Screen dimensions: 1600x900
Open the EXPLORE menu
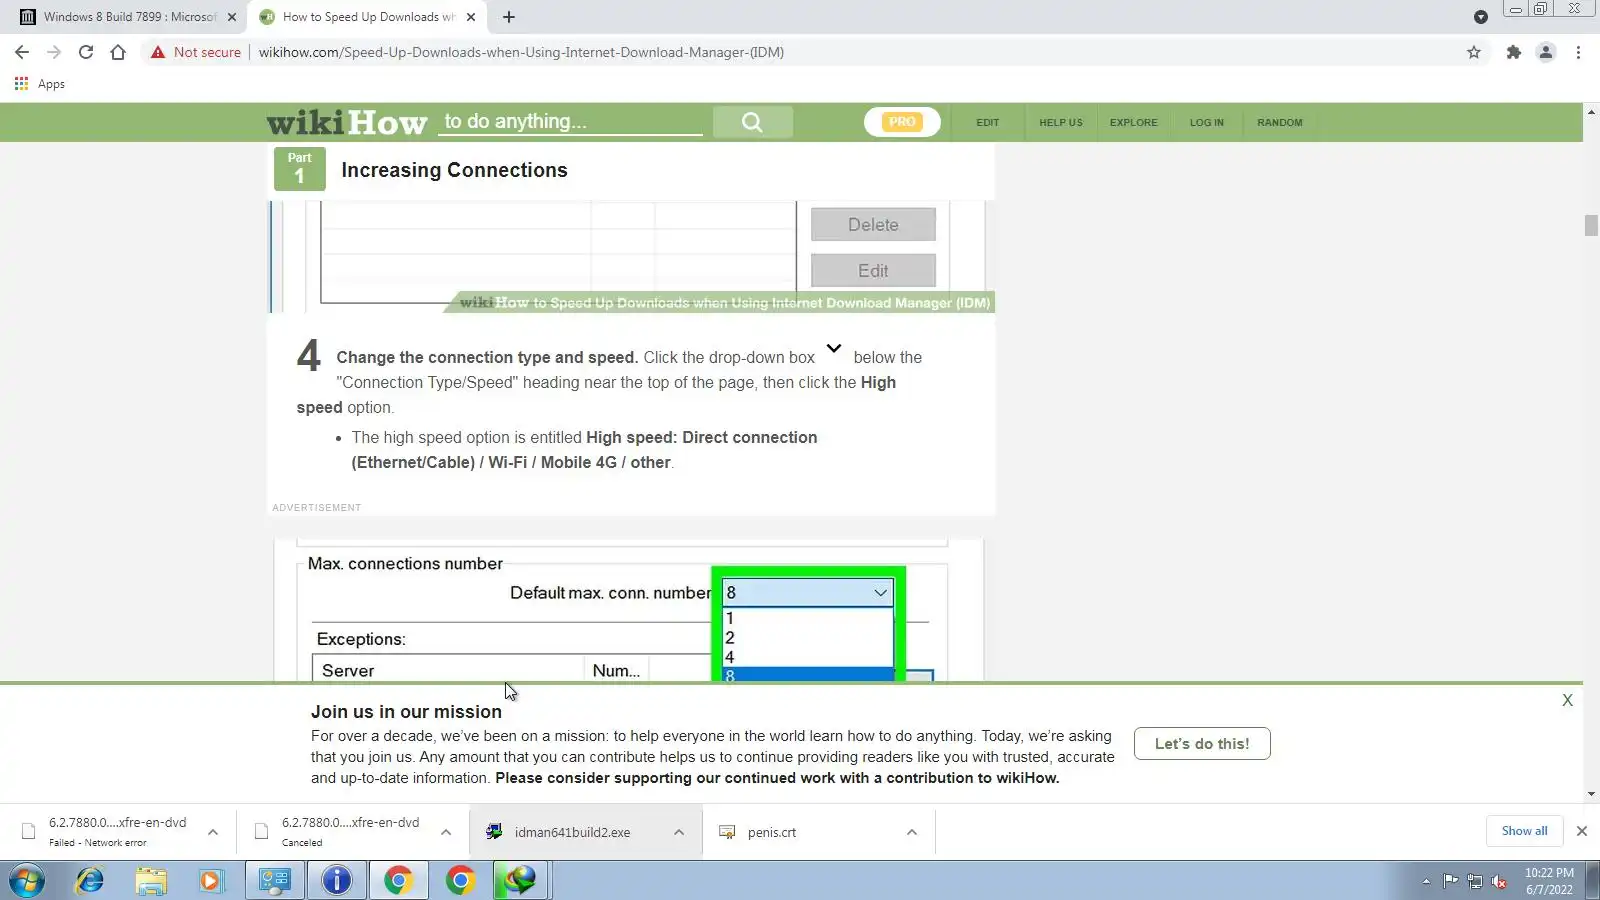pos(1134,122)
